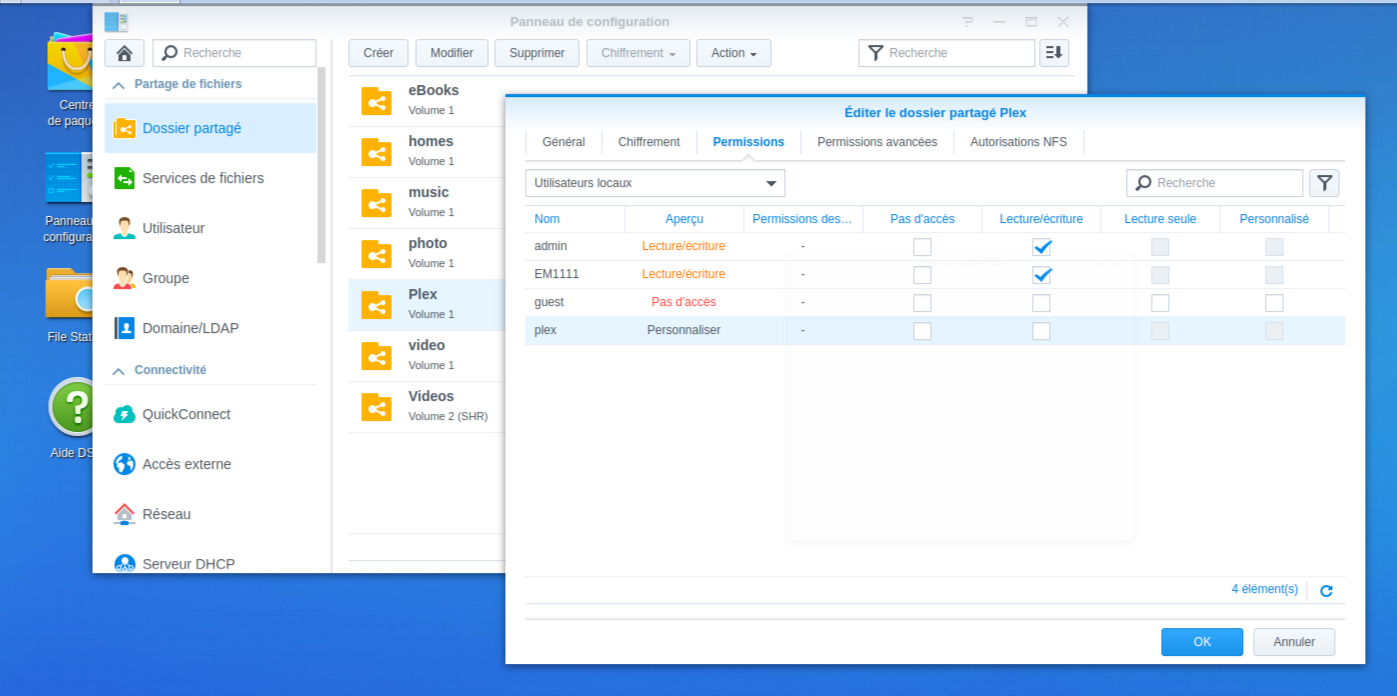Click the Annuler button
1397x696 pixels.
point(1294,642)
